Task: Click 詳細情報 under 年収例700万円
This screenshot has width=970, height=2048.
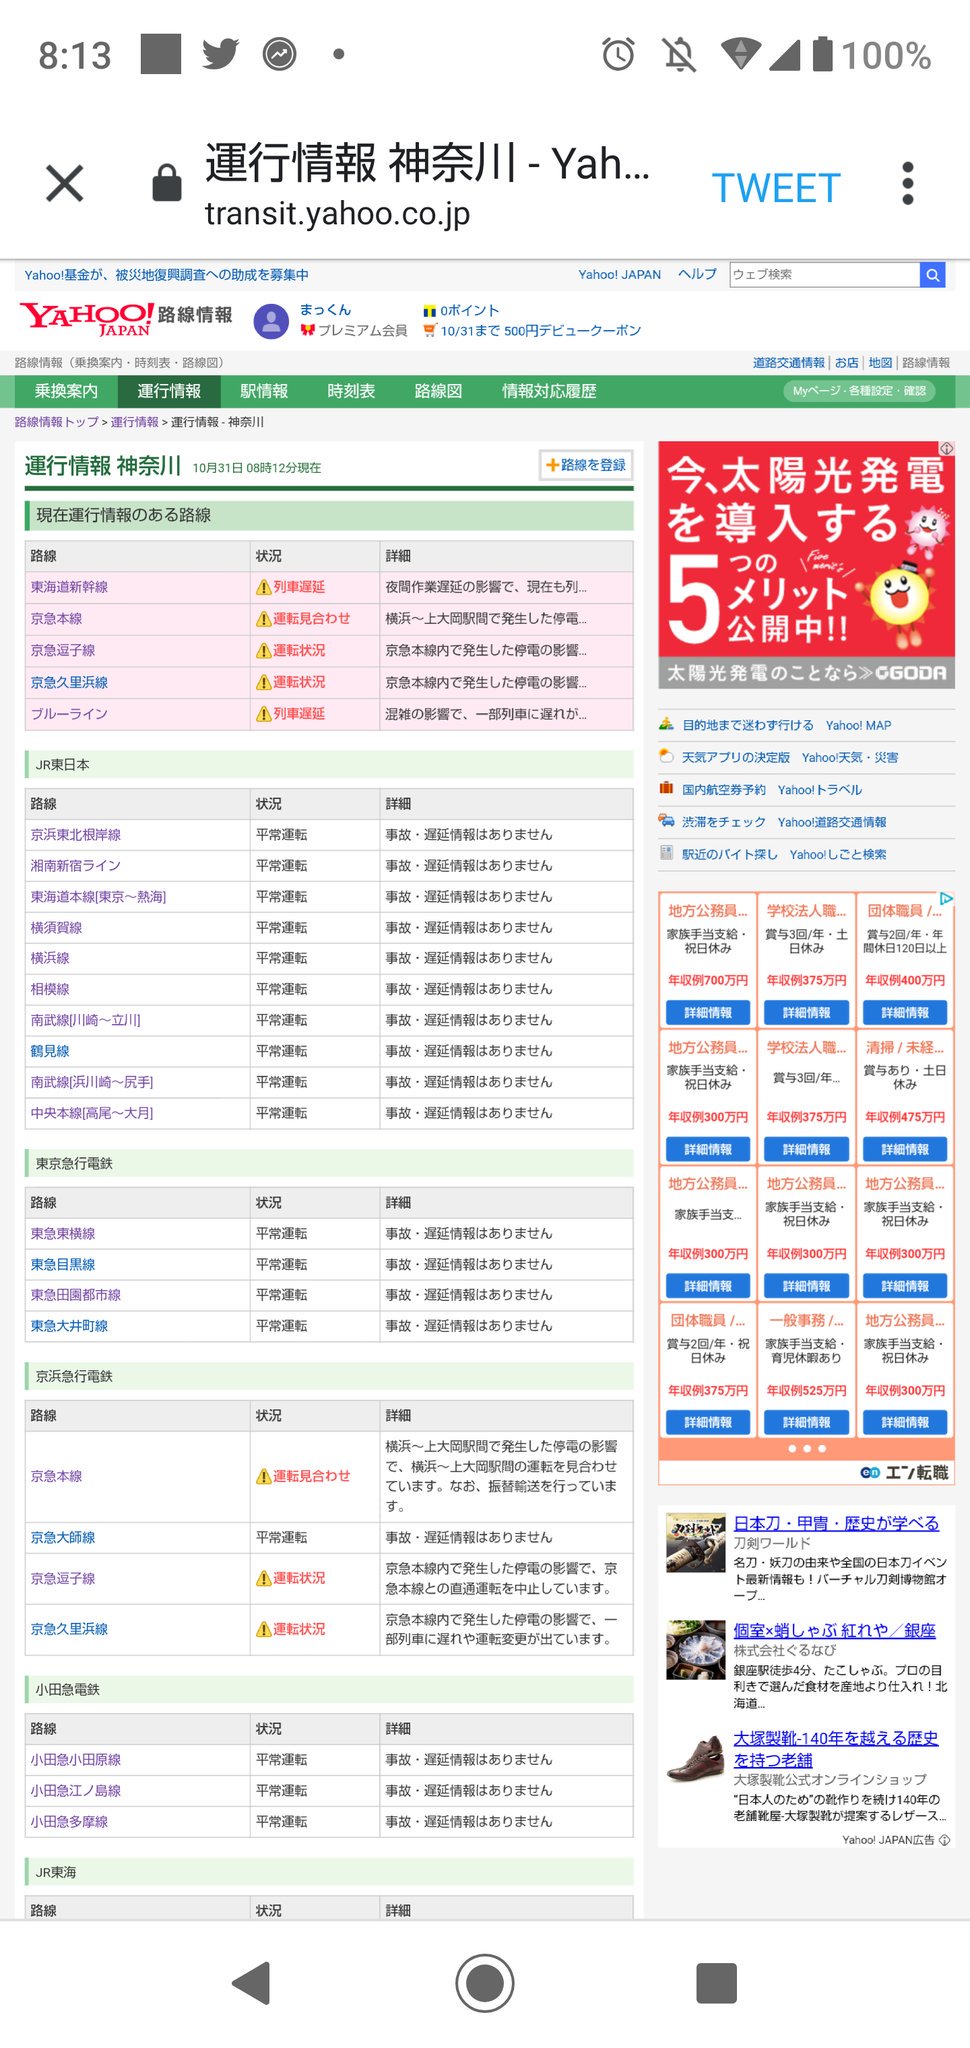Action: click(x=708, y=1013)
